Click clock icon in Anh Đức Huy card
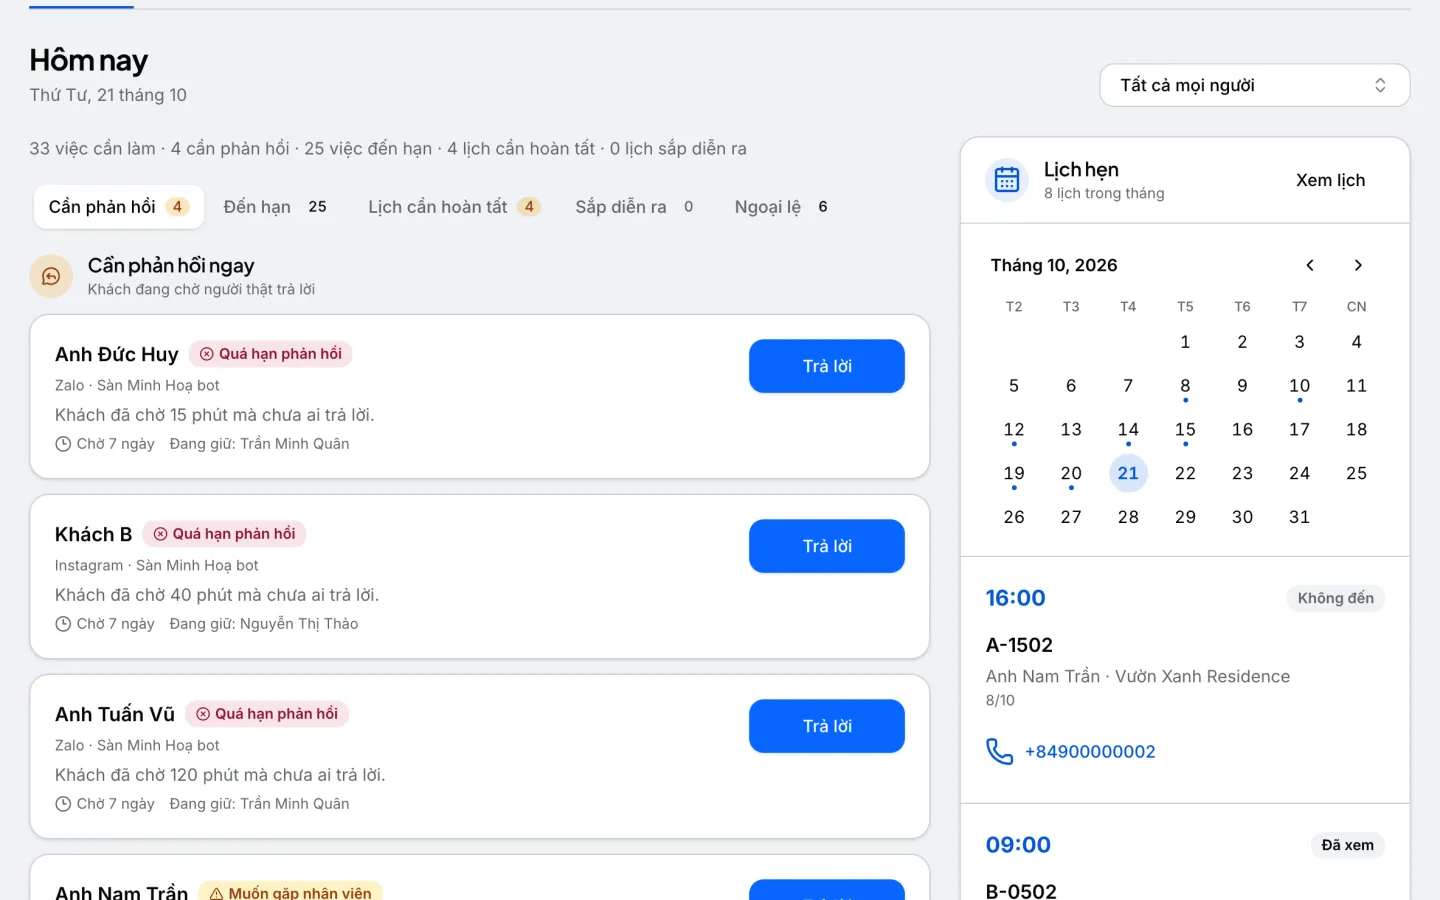 coord(63,444)
